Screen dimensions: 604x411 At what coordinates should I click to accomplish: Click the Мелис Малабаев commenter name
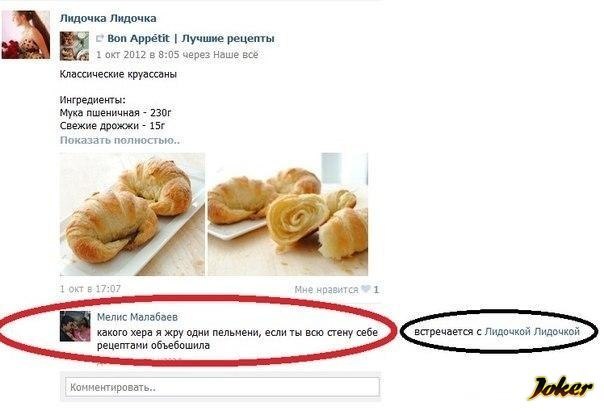pos(137,317)
